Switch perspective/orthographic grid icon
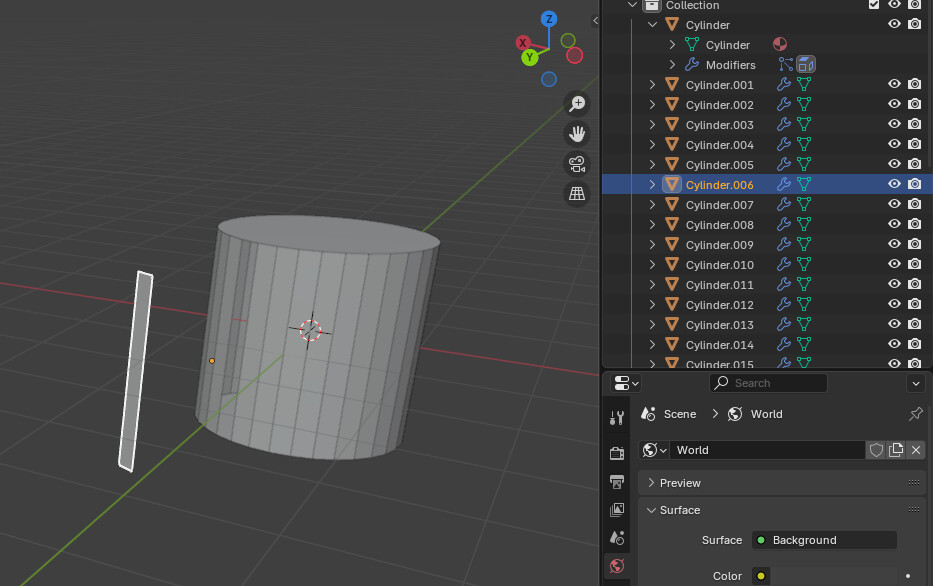The width and height of the screenshot is (933, 586). [577, 193]
